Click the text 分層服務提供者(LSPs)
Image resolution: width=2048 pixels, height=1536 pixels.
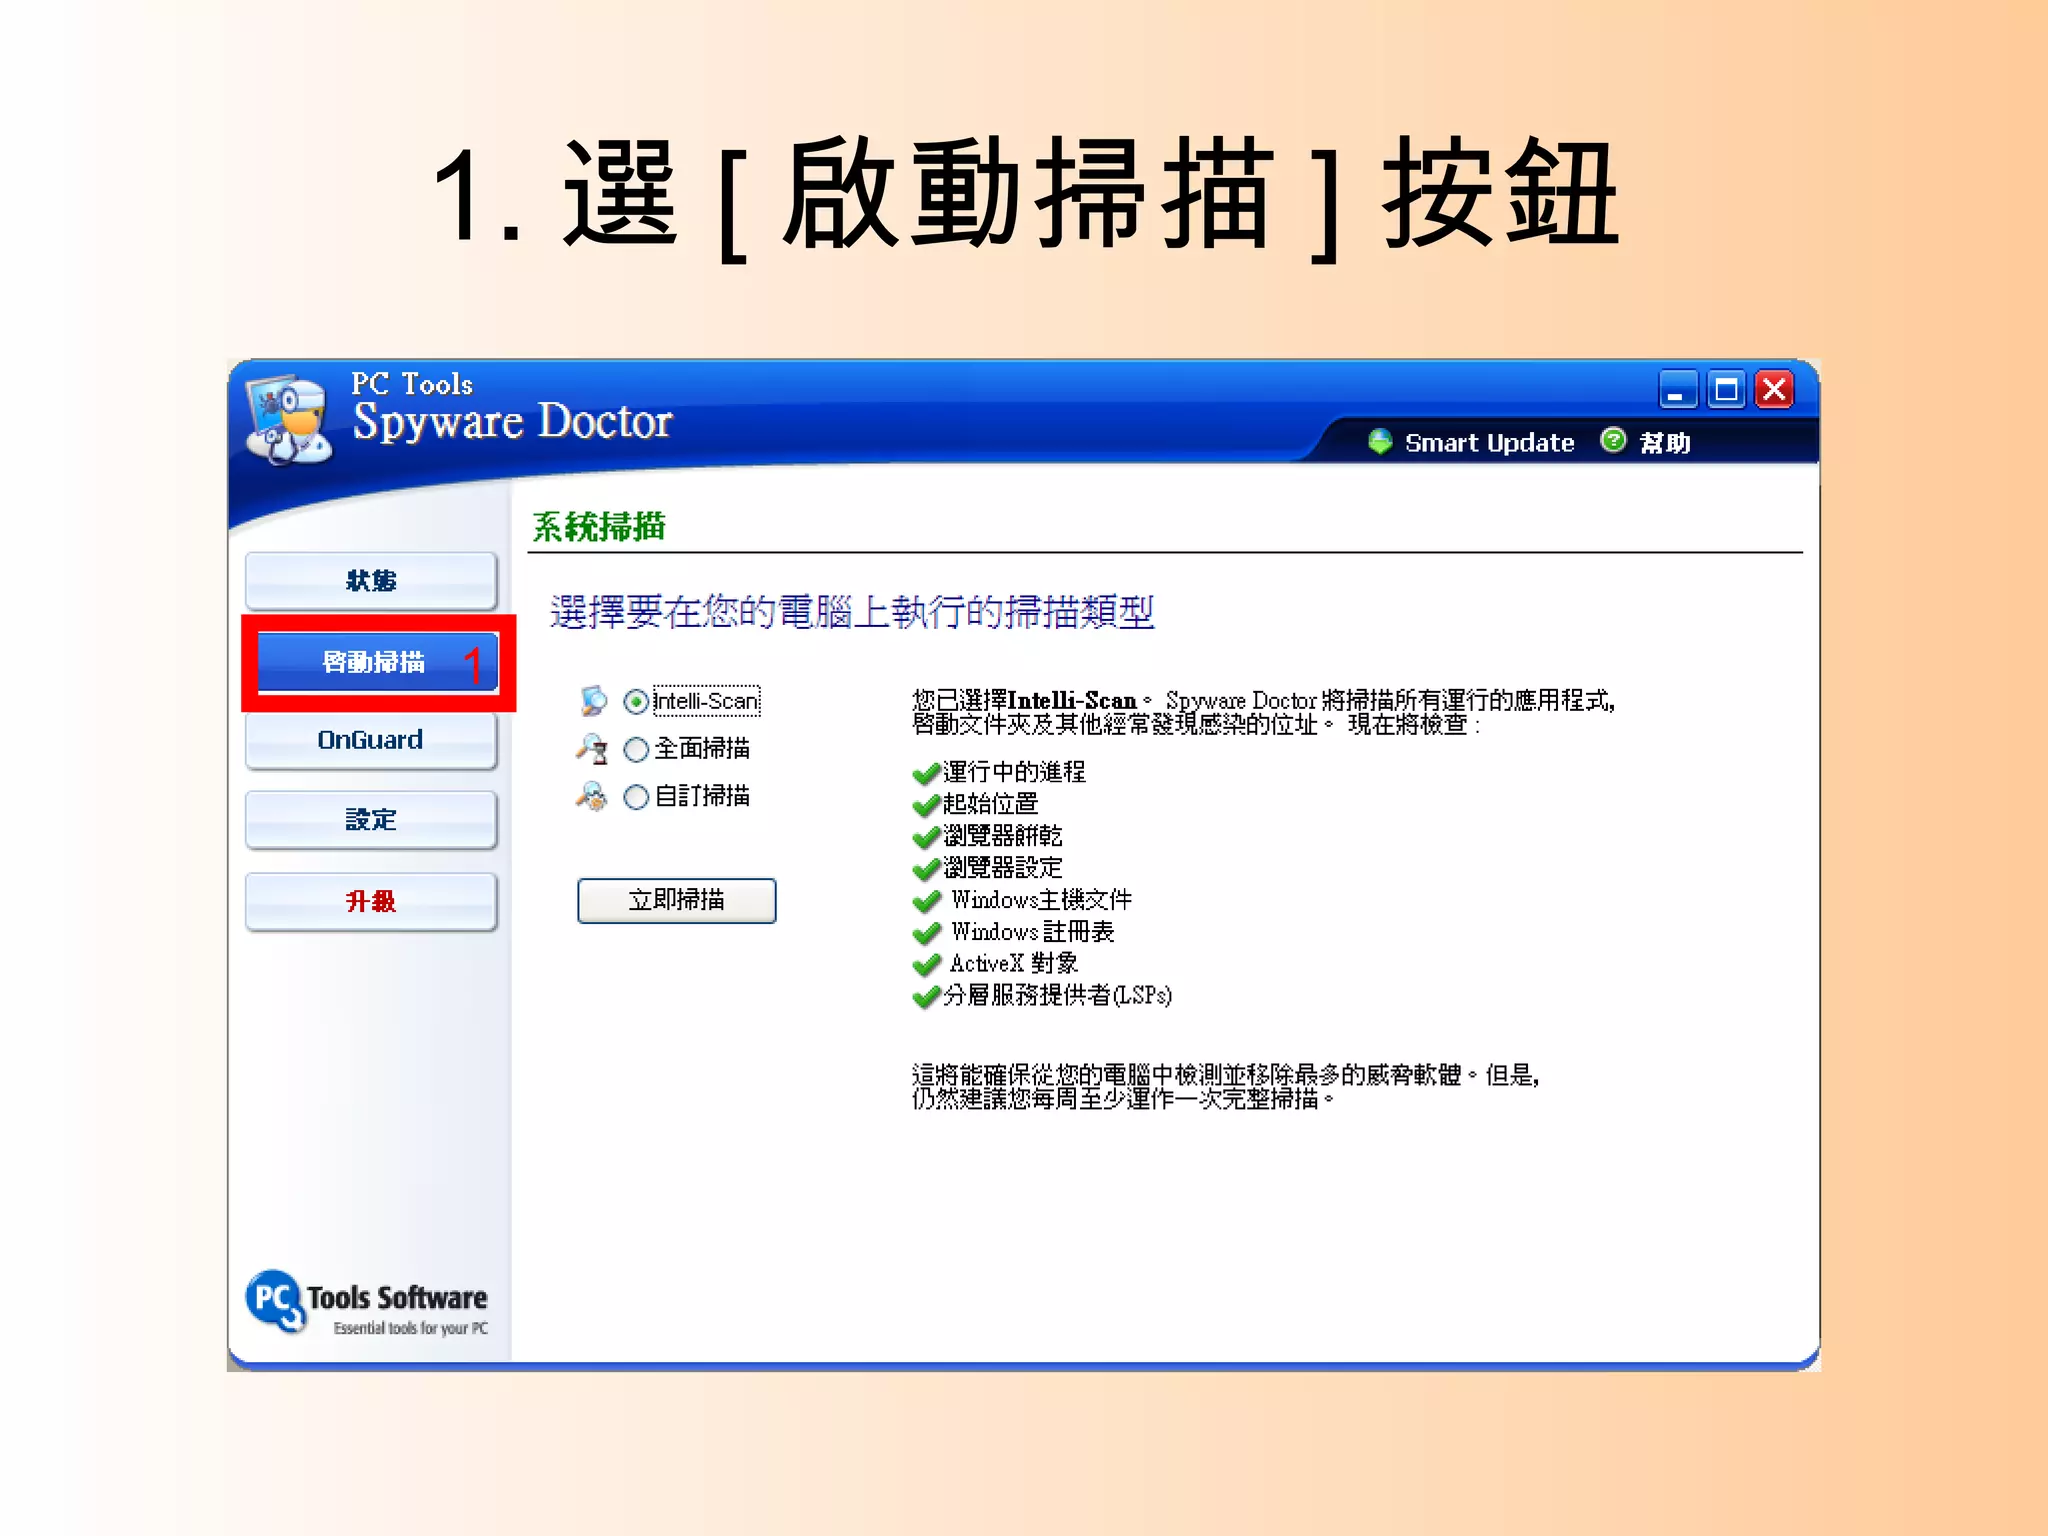pos(1058,996)
